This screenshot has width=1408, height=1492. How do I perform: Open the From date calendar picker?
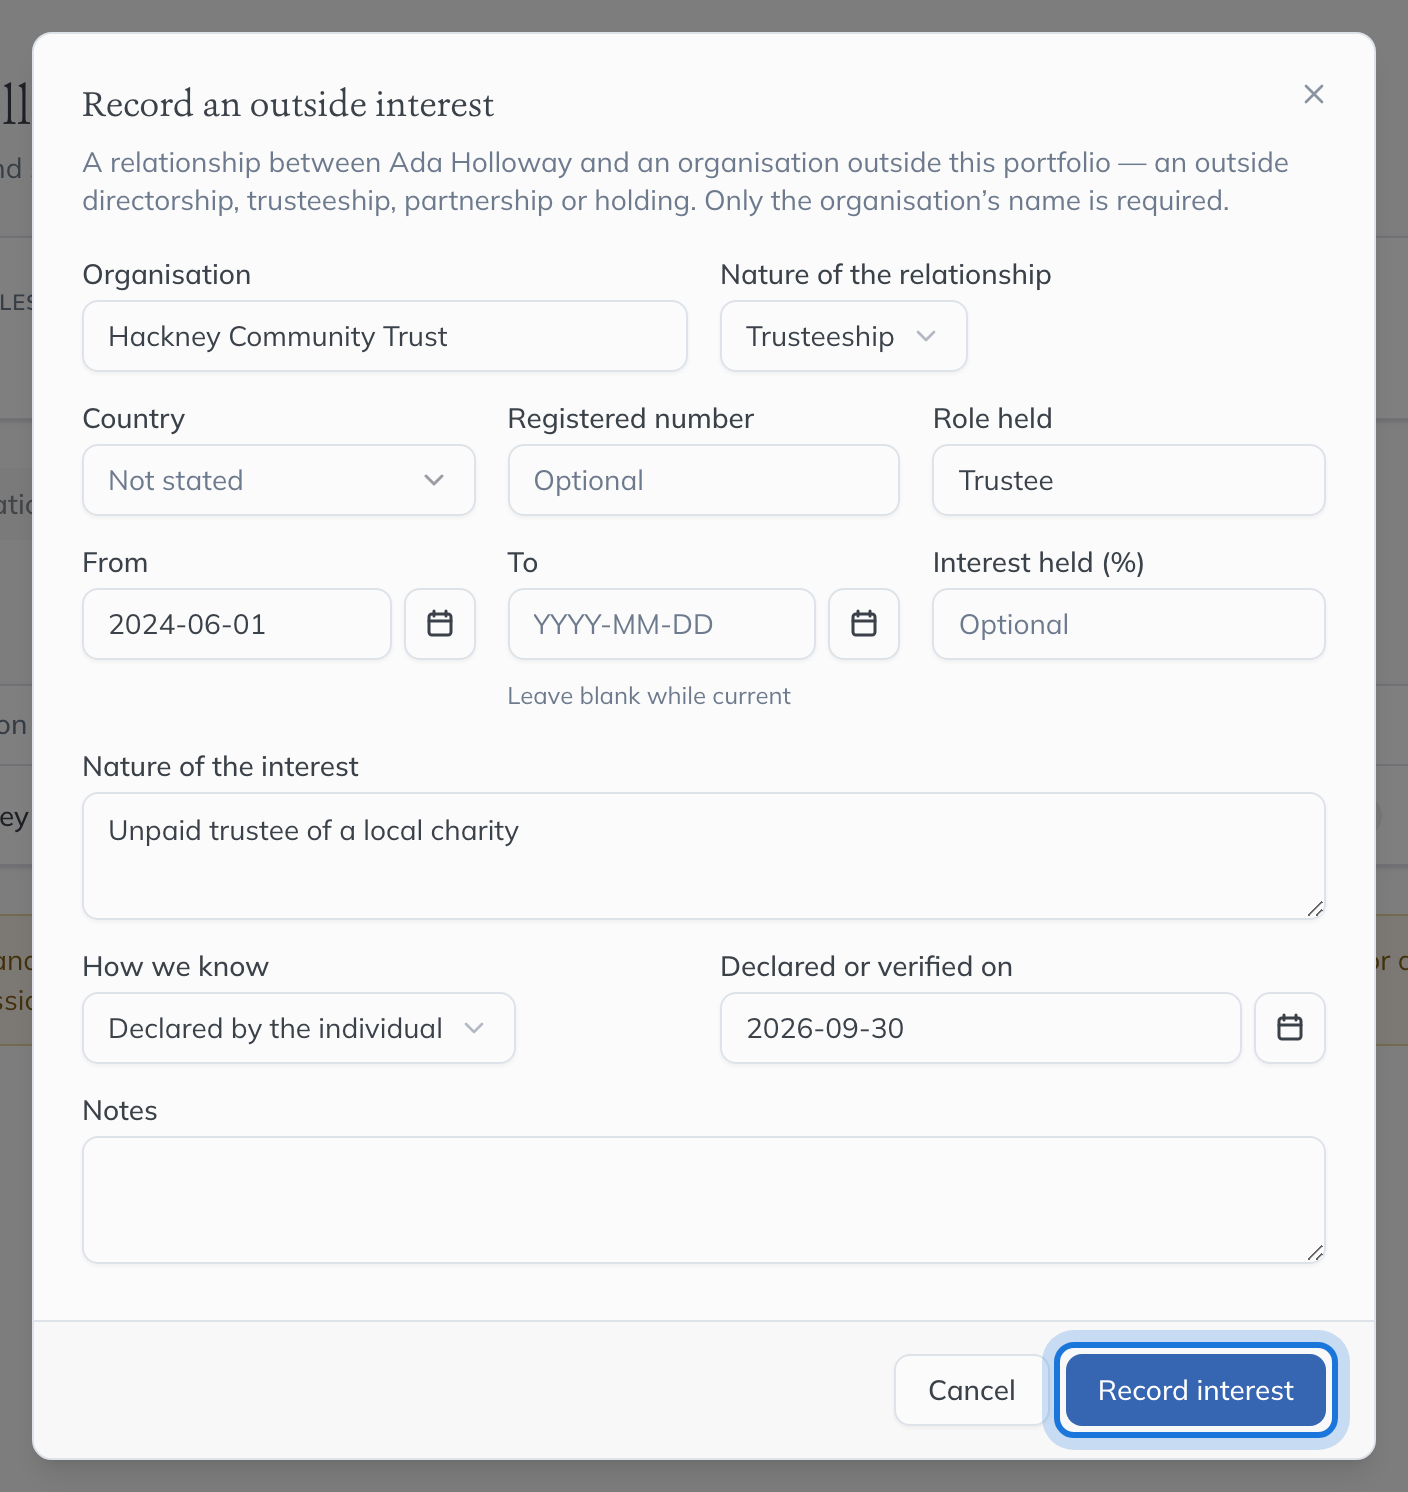pyautogui.click(x=440, y=624)
